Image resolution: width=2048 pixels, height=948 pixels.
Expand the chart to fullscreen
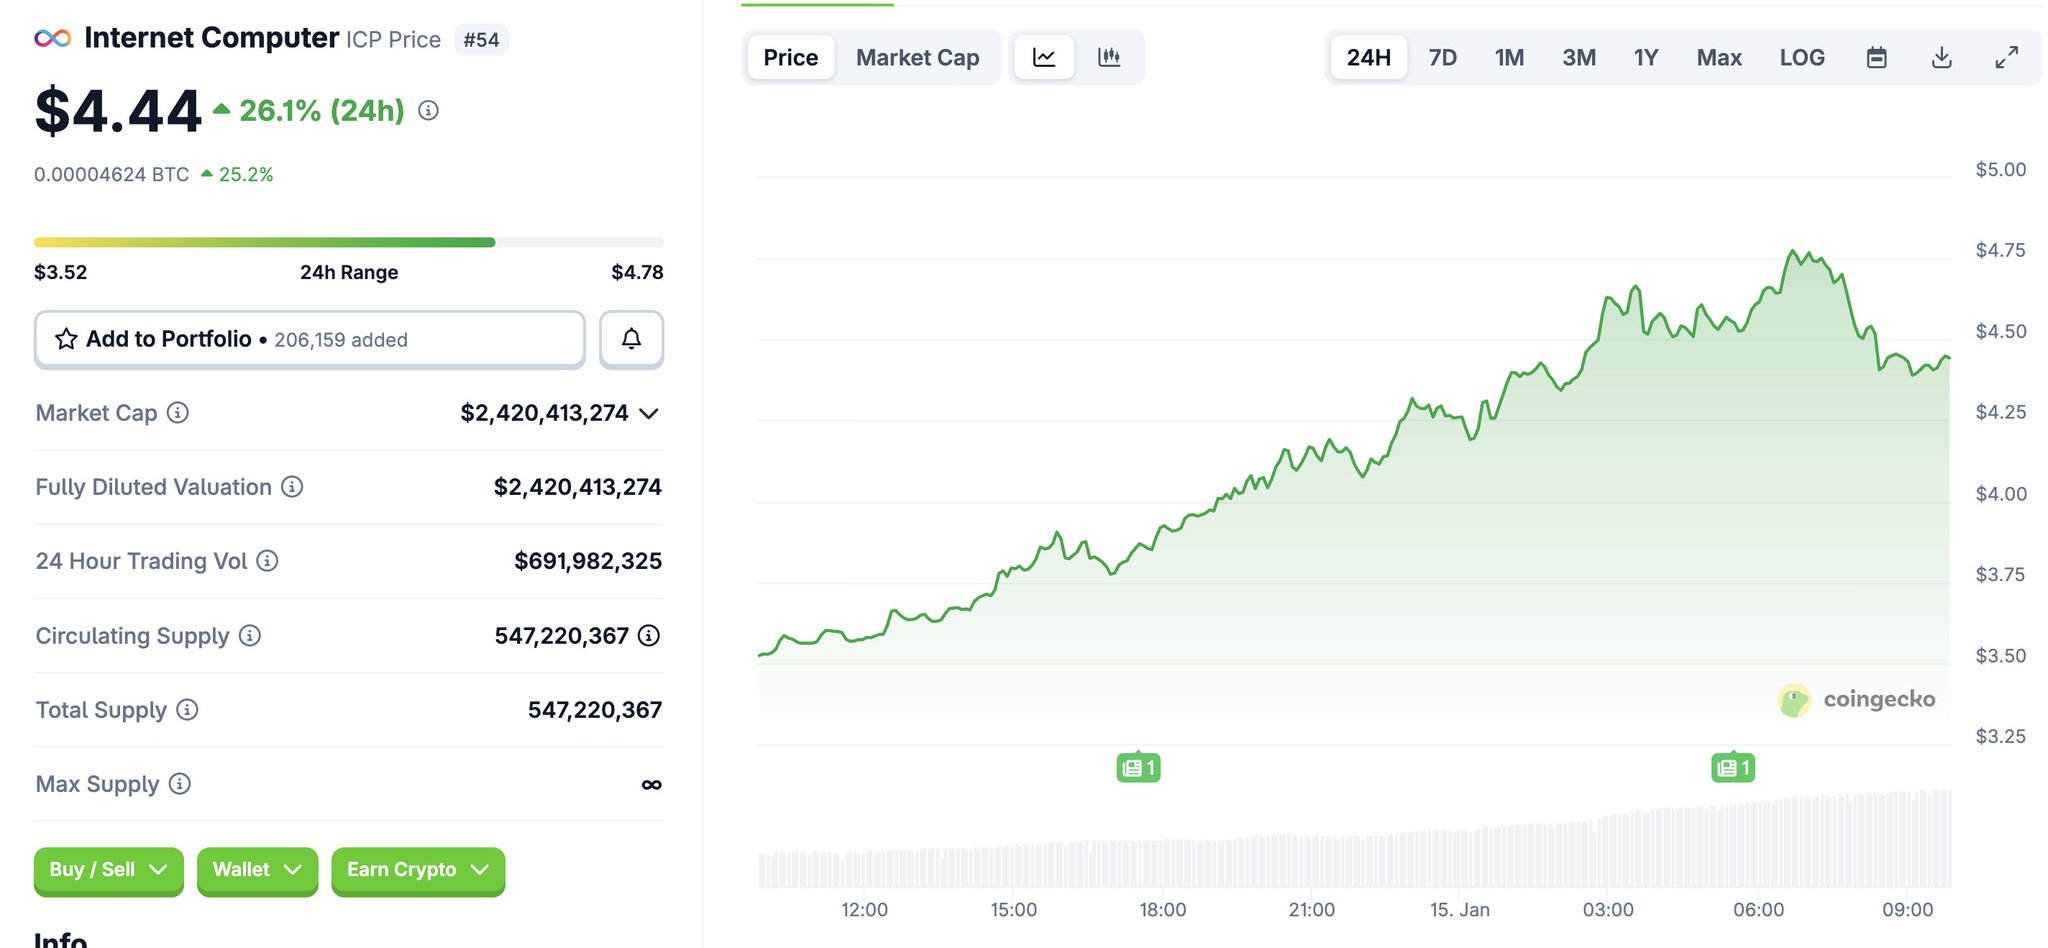coord(2006,58)
